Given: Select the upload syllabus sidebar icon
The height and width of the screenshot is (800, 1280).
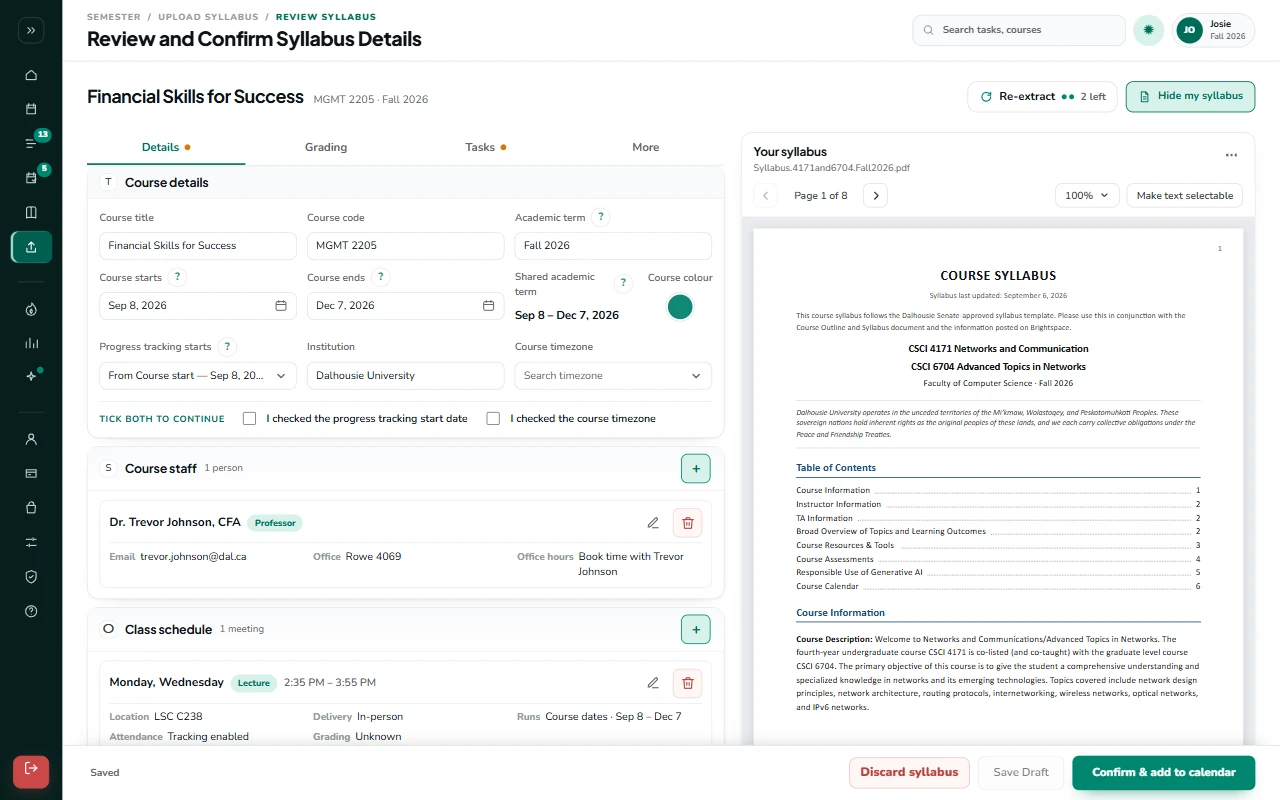Looking at the screenshot, I should [x=31, y=247].
